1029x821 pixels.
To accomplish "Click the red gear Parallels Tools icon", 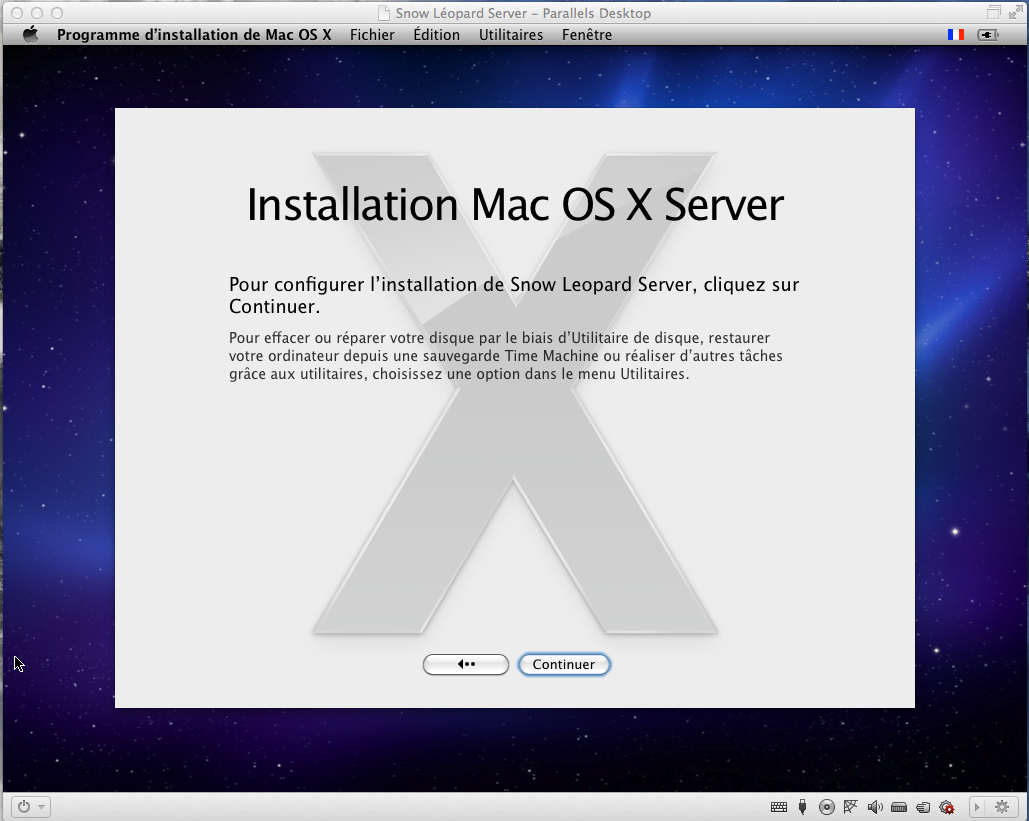I will point(947,807).
